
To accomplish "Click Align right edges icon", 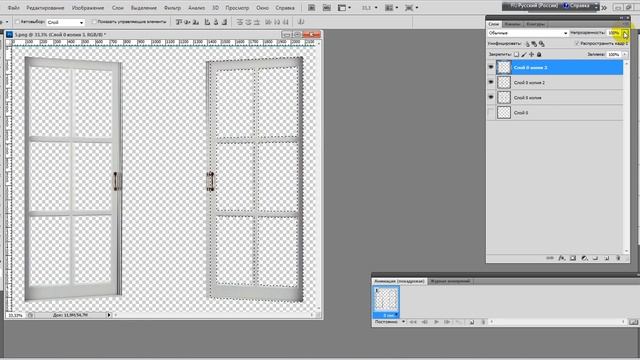I will tap(224, 22).
